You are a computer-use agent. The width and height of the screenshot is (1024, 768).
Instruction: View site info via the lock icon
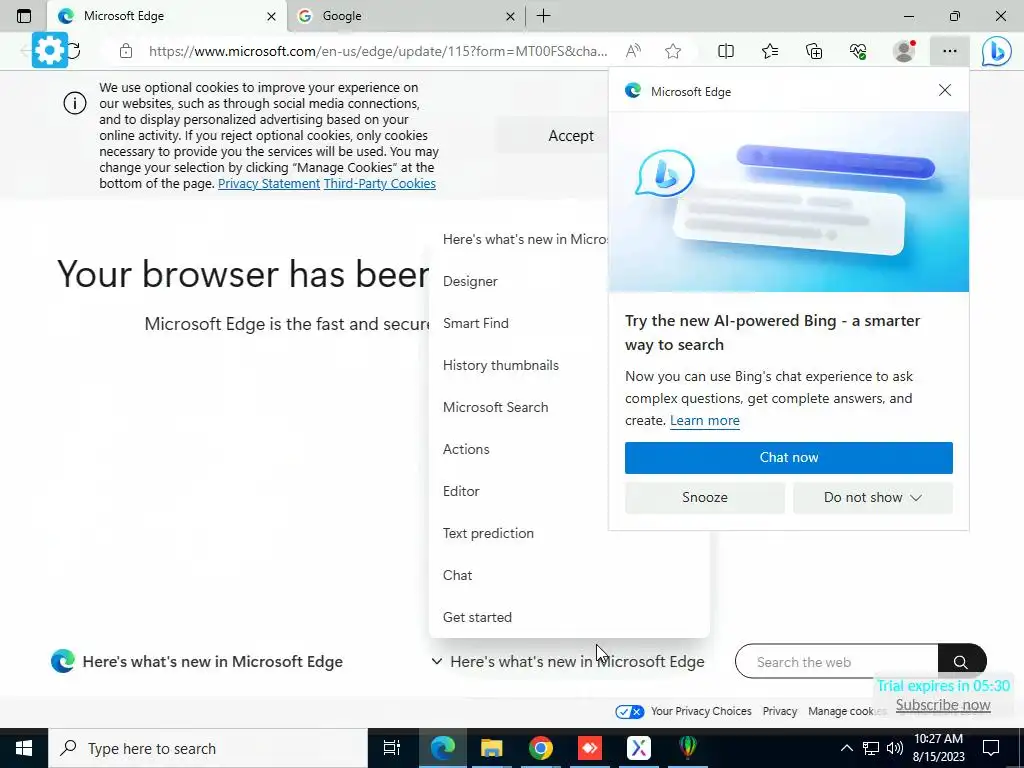tap(126, 51)
